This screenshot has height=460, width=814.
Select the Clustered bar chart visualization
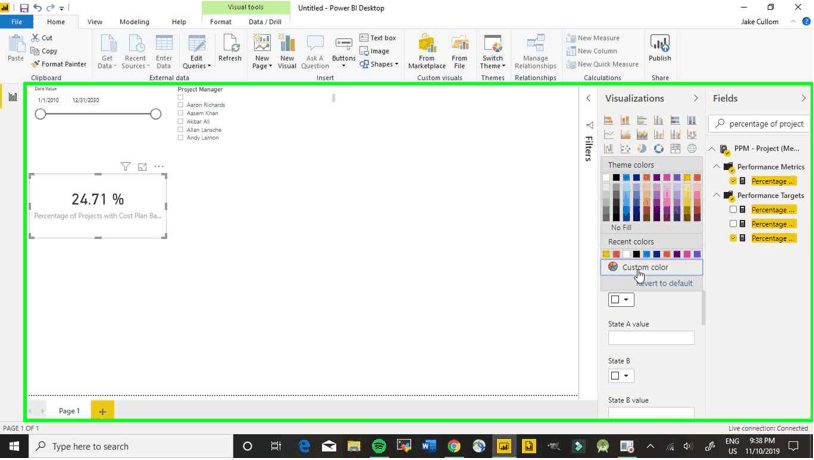pos(642,120)
